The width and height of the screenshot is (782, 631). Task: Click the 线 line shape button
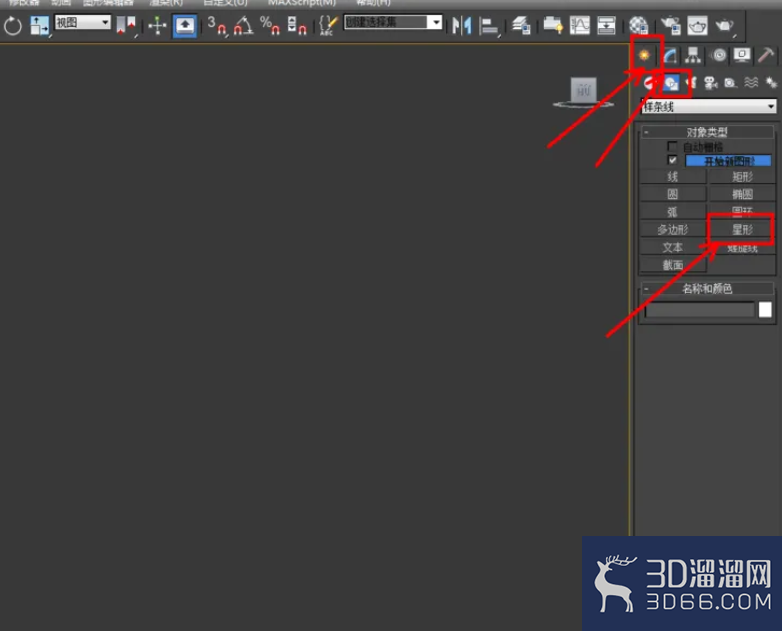673,177
